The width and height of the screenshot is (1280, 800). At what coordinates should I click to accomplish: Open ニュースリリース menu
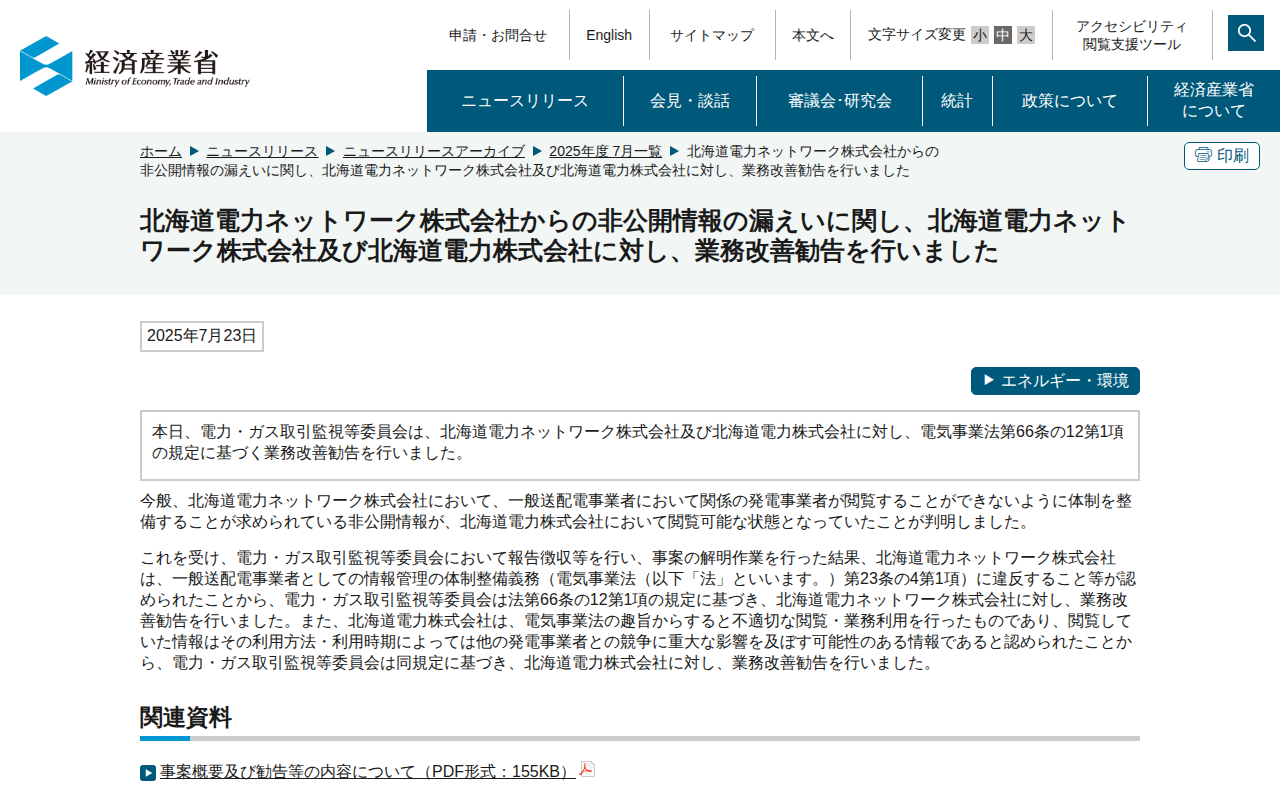pos(525,101)
